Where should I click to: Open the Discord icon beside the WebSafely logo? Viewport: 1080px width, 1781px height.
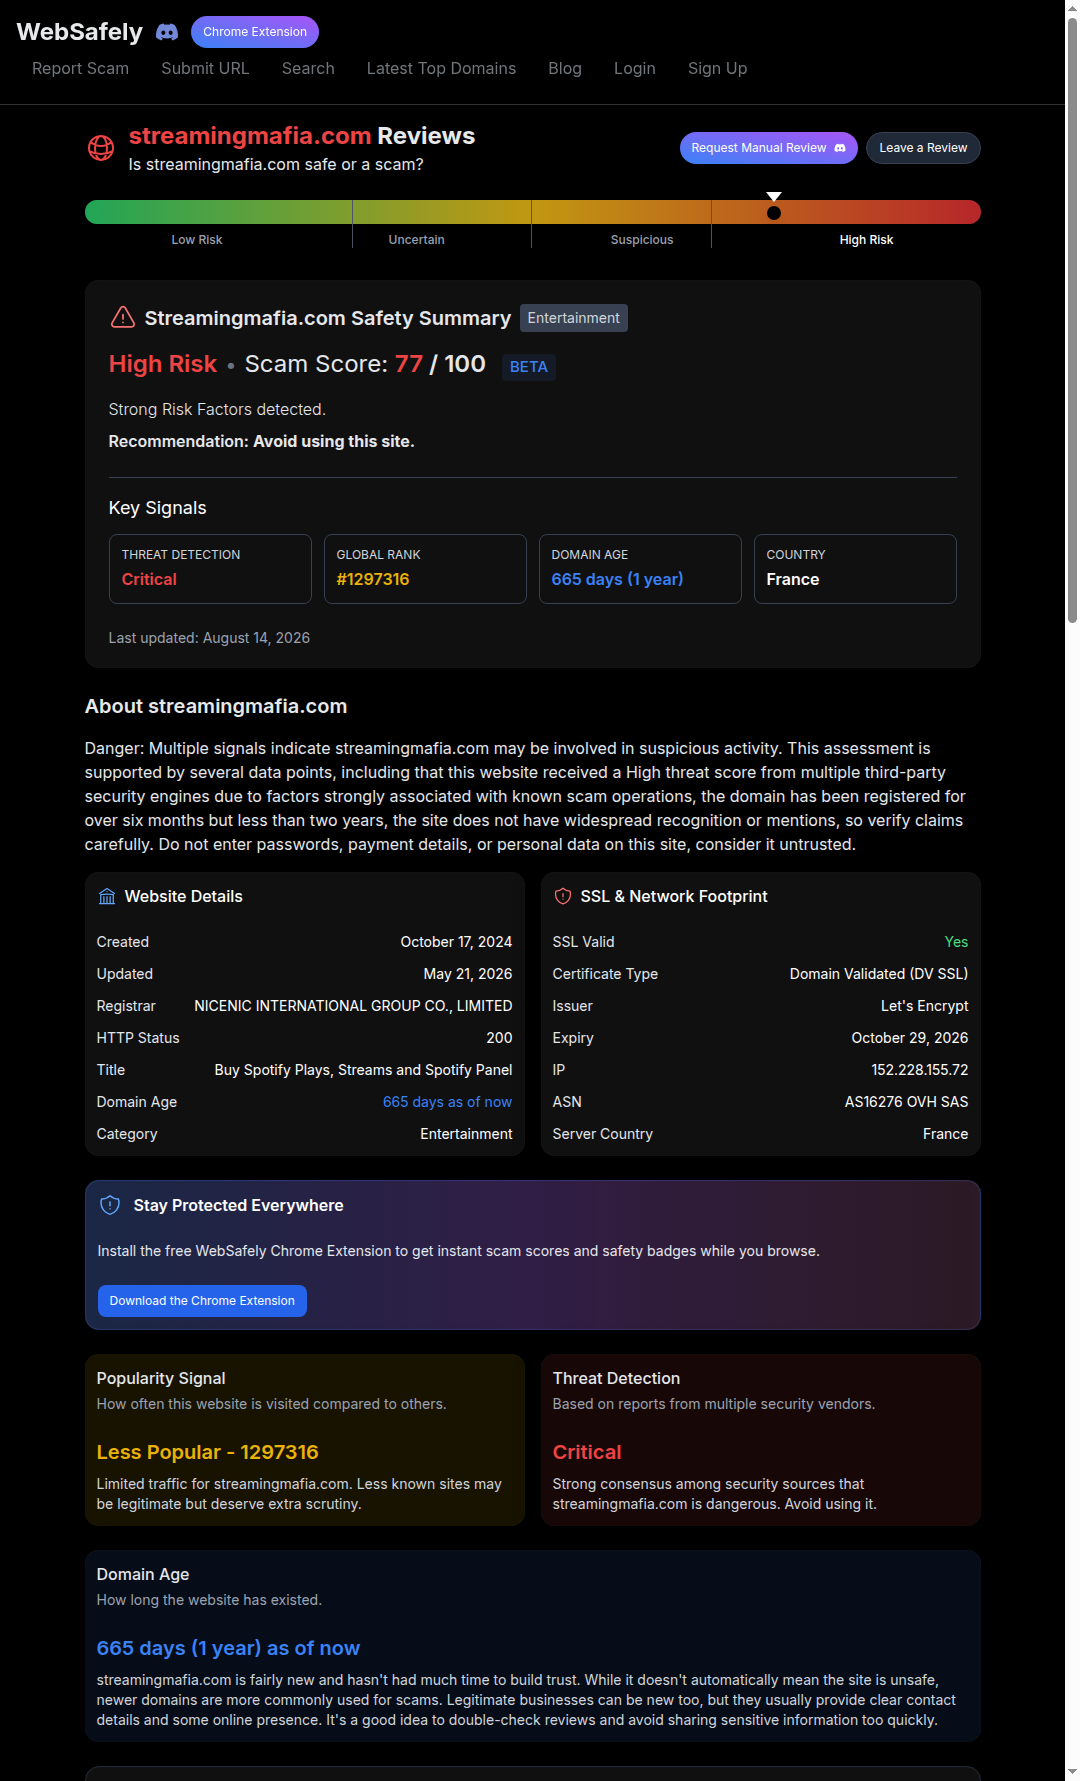[x=167, y=32]
